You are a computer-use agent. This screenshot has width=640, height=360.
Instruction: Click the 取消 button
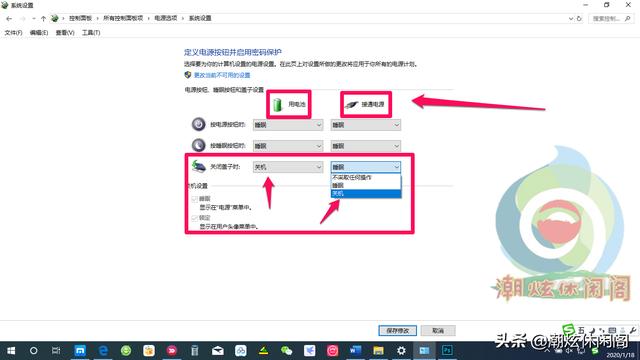coord(438,330)
